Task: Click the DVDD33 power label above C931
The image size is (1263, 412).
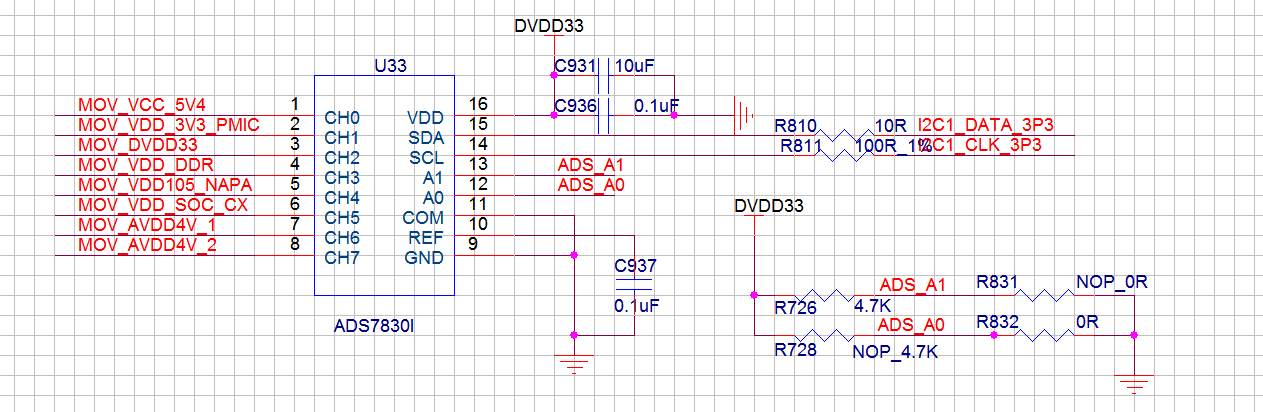Action: [548, 26]
